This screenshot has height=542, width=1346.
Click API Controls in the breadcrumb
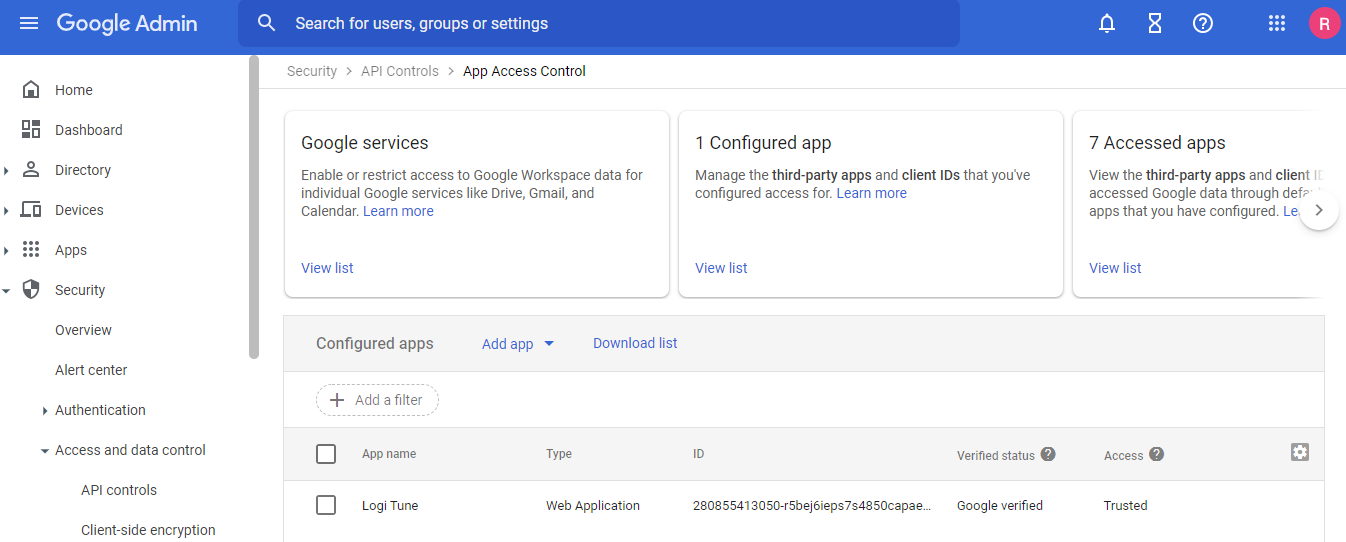pyautogui.click(x=400, y=71)
